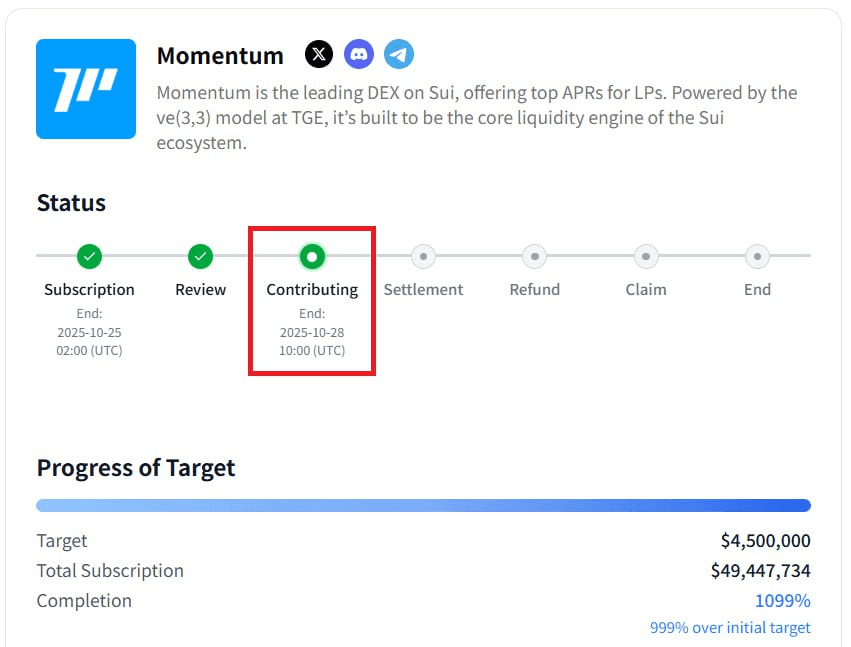Click the Subscription step green checkmark
The image size is (851, 647).
point(89,257)
